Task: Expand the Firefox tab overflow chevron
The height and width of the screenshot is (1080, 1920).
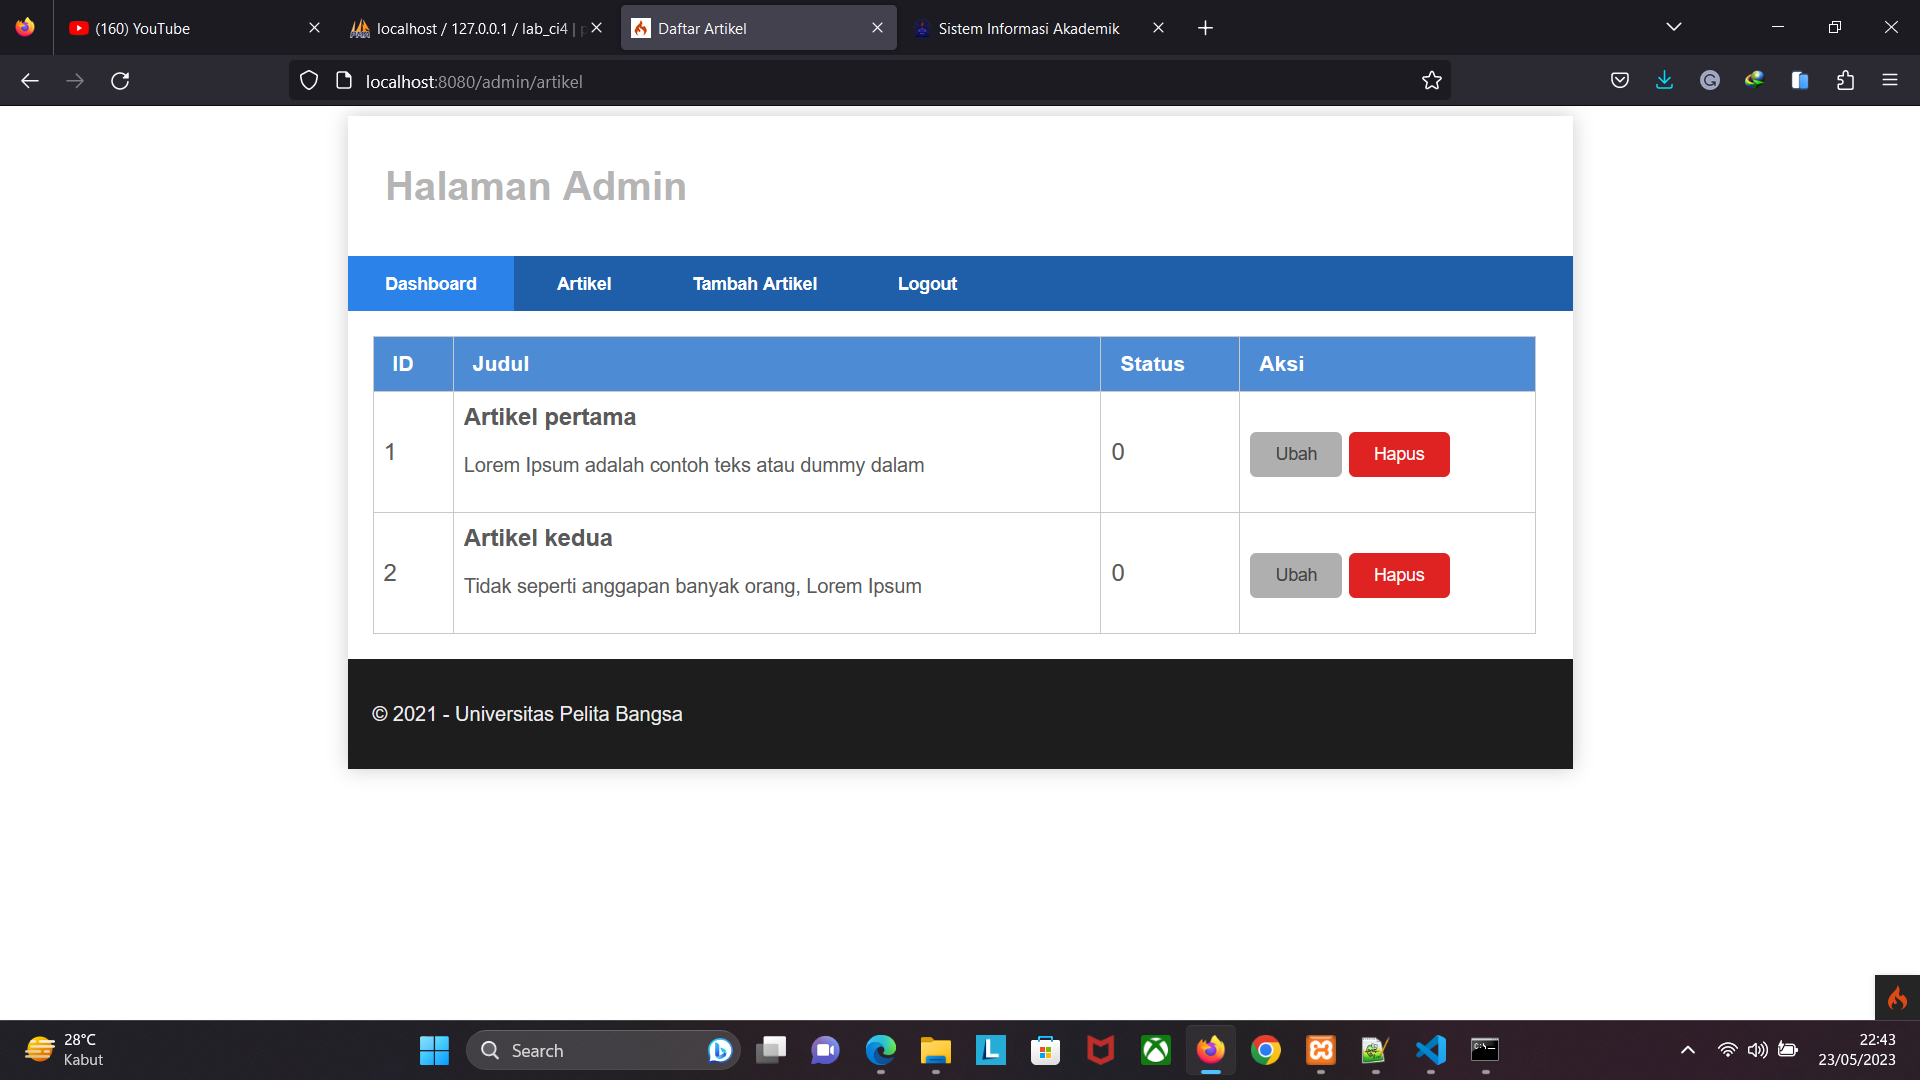Action: 1674,27
